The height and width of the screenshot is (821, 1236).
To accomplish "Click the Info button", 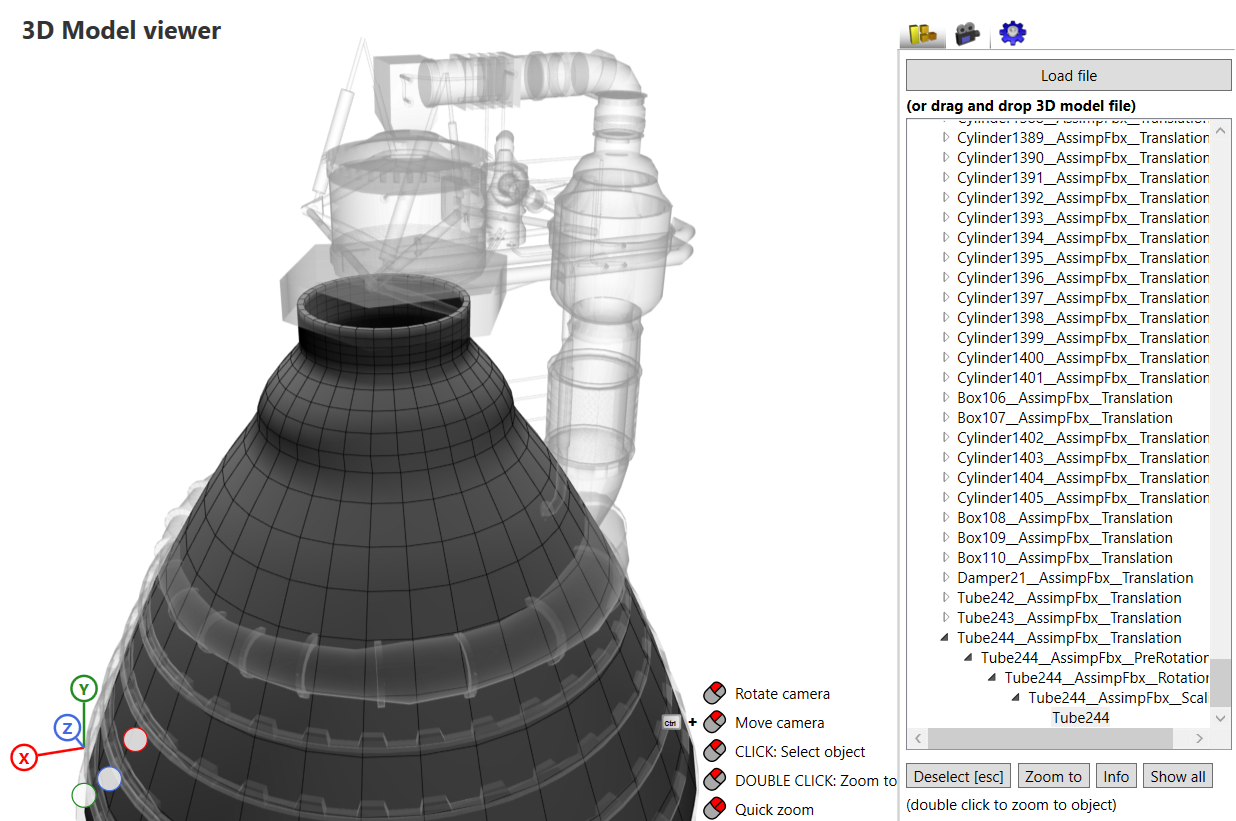I will 1116,776.
